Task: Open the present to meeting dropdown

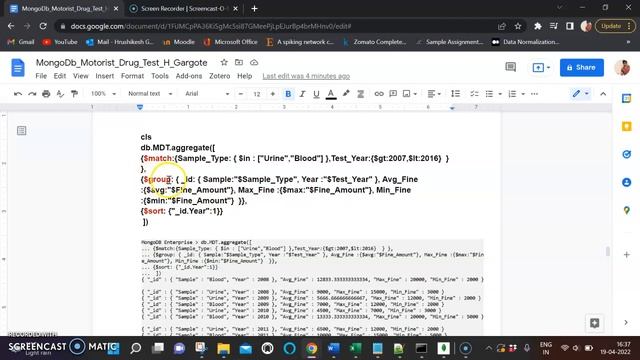Action: coord(542,67)
